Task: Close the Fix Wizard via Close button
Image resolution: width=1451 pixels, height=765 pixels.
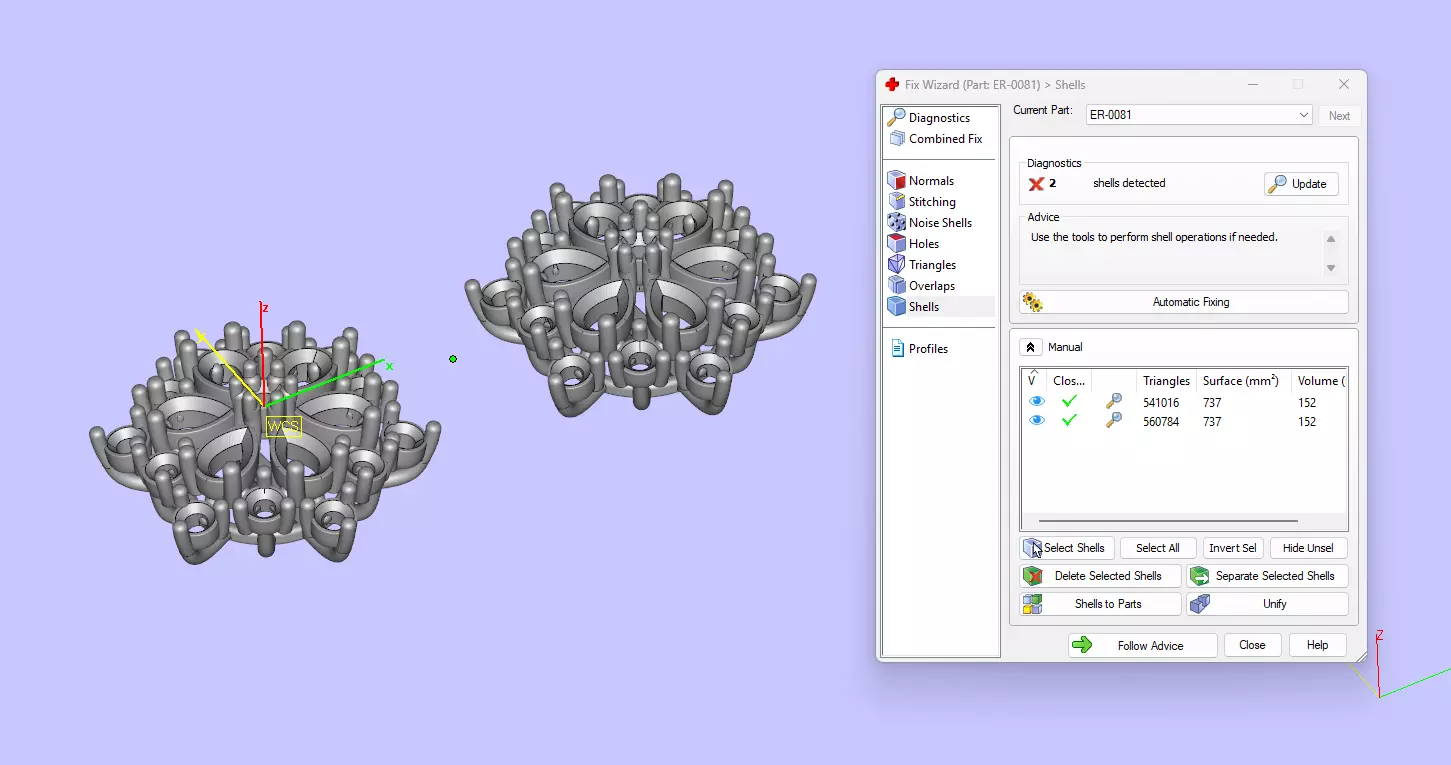Action: (1252, 645)
